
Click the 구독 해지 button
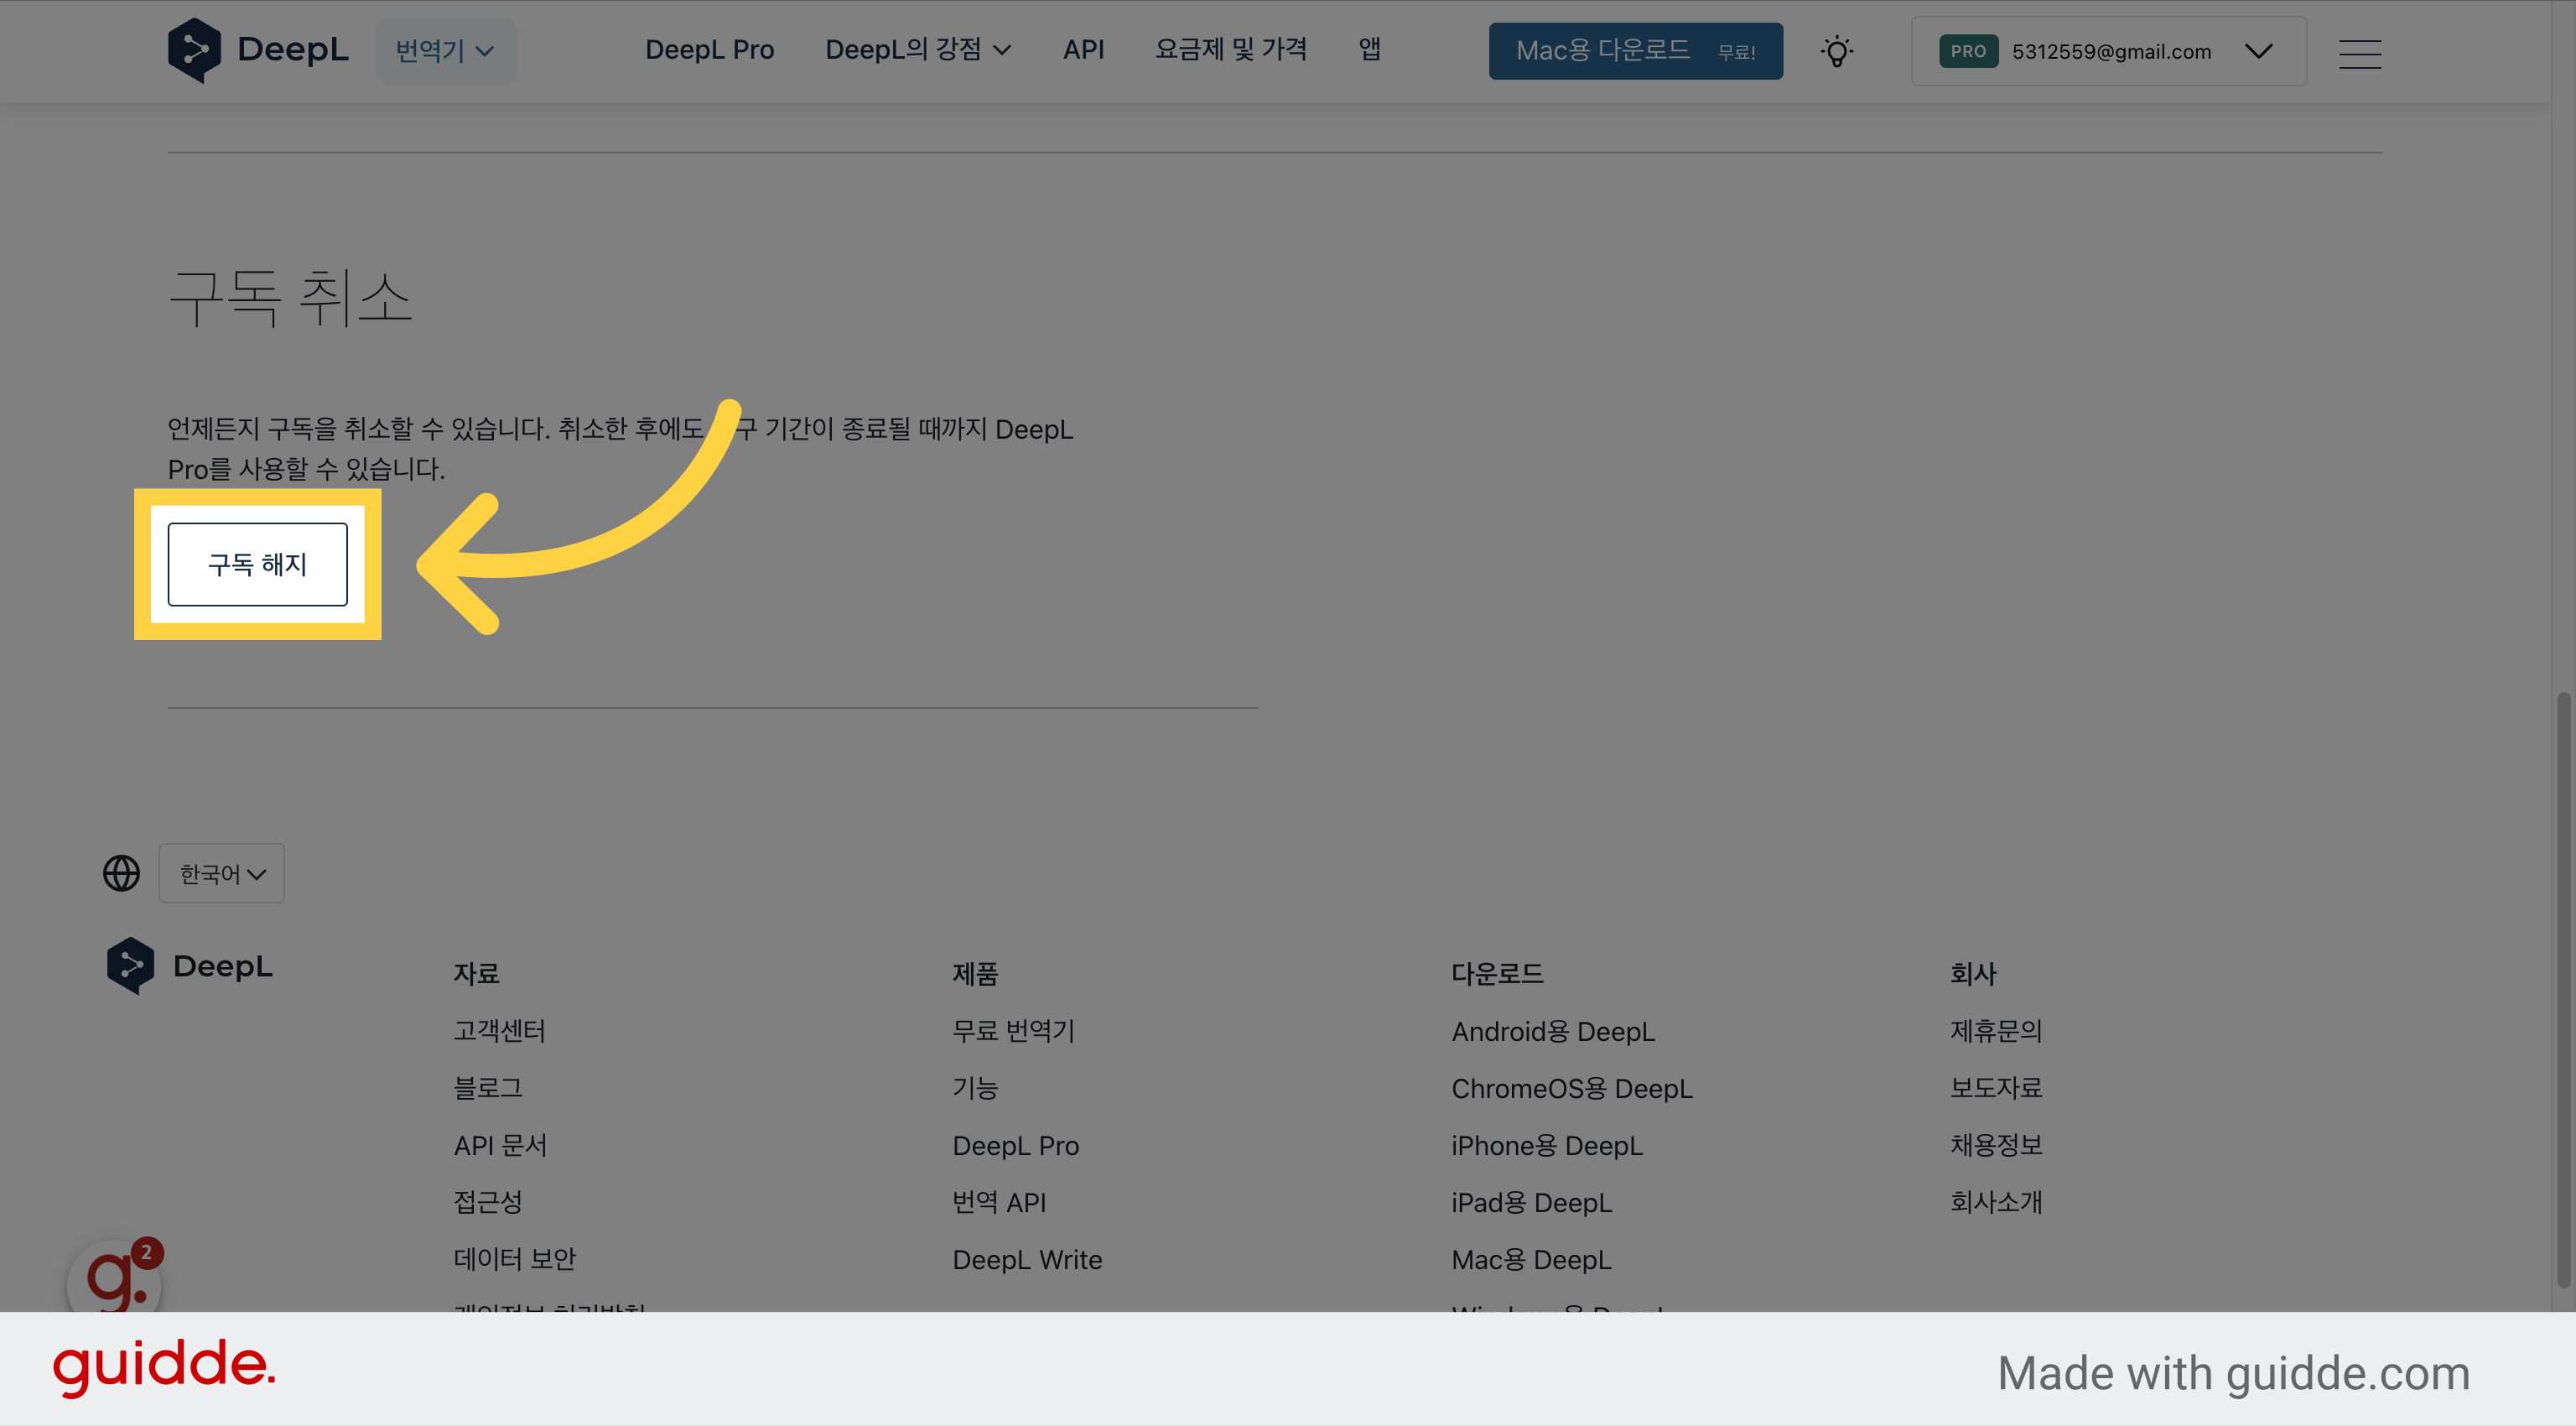pos(258,564)
